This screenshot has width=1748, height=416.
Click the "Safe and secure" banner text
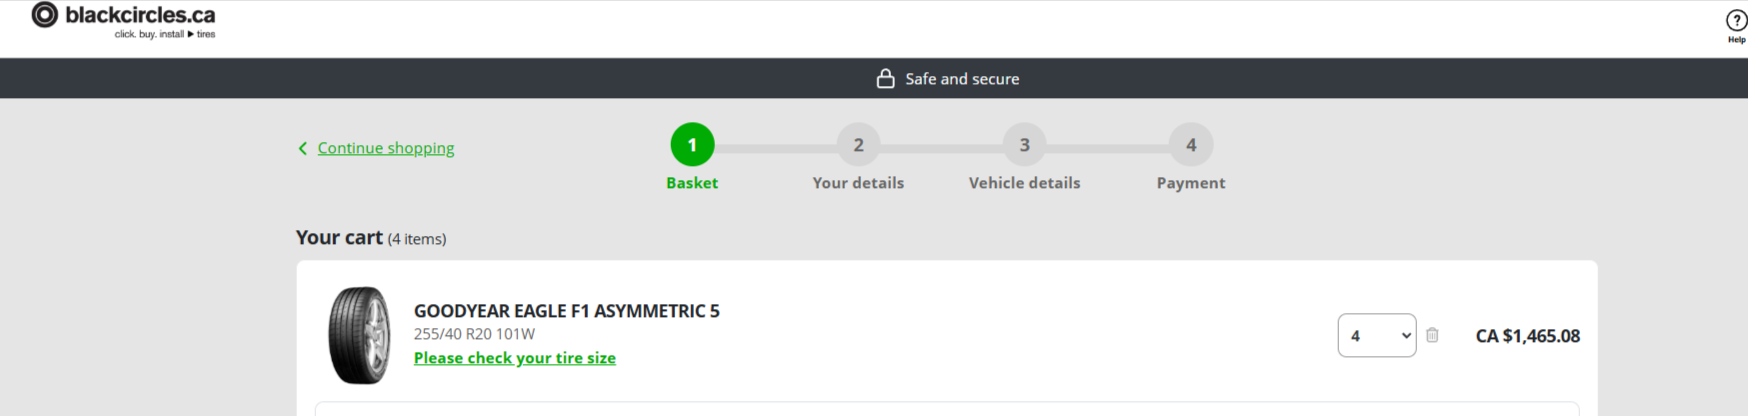962,79
